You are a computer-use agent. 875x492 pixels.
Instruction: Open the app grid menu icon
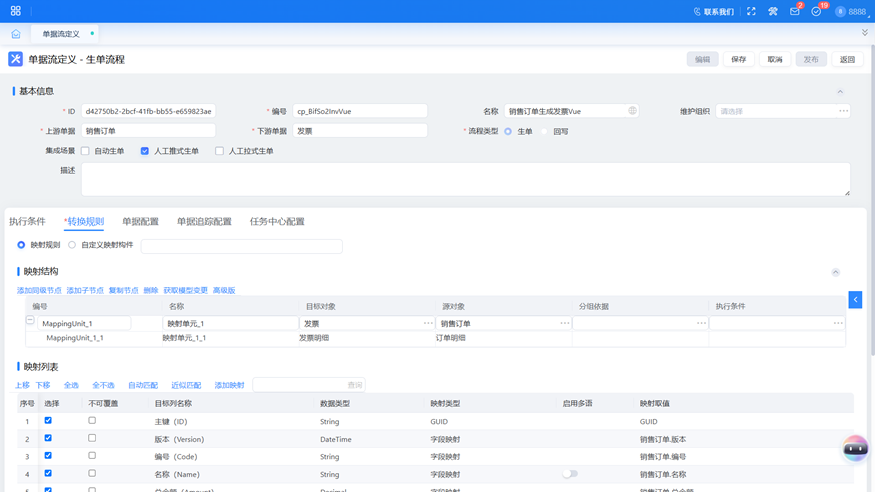[x=15, y=11]
